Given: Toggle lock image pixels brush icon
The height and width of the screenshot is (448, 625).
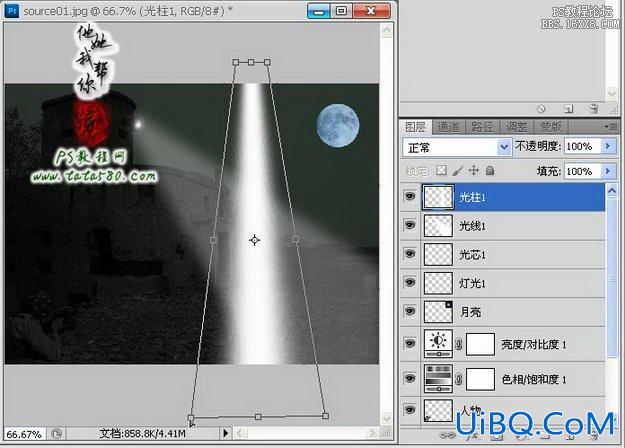Looking at the screenshot, I should point(458,171).
